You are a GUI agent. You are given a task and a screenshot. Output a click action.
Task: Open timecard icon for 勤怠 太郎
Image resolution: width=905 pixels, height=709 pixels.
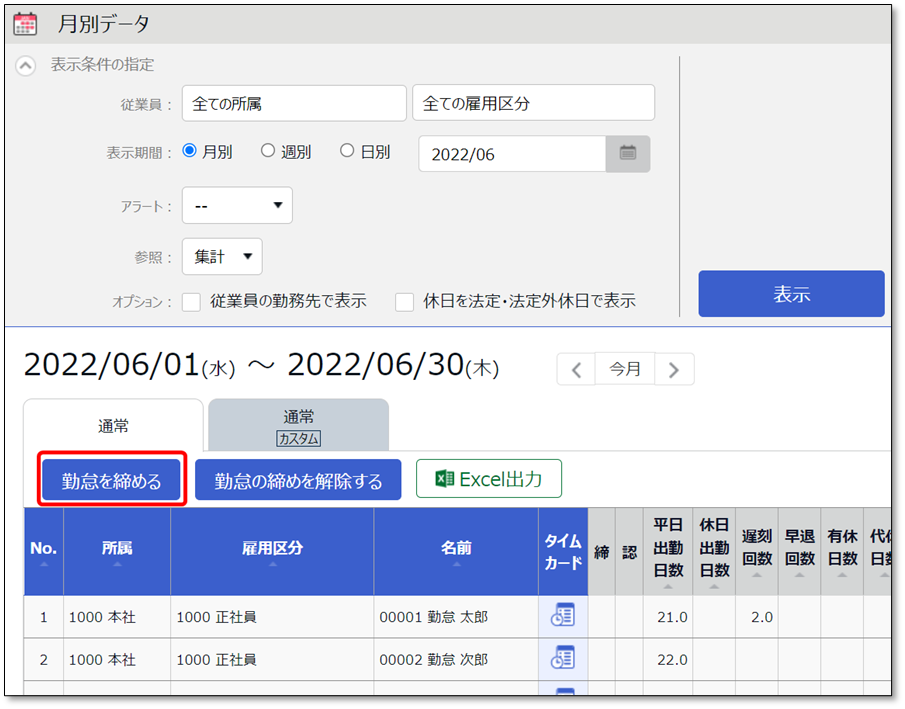563,616
